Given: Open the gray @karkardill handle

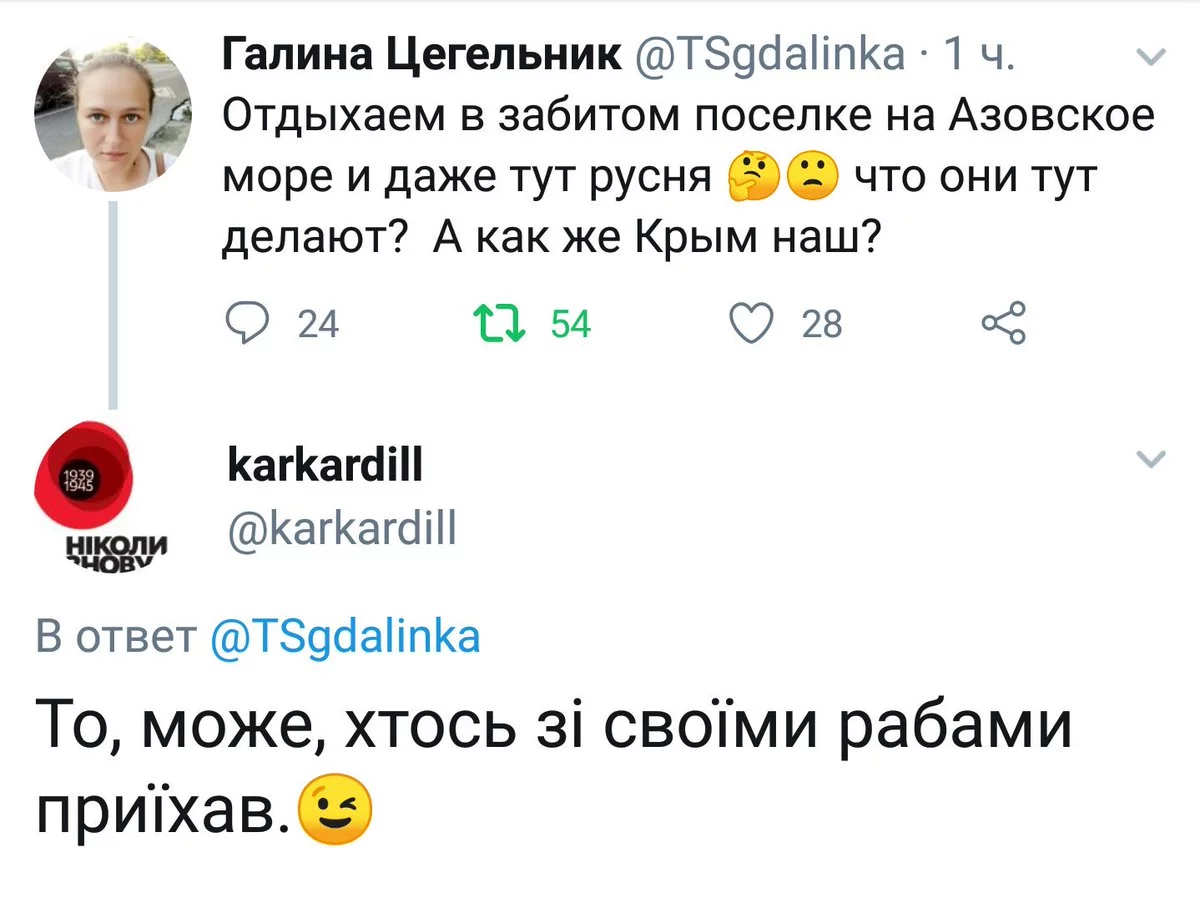Looking at the screenshot, I should [342, 527].
